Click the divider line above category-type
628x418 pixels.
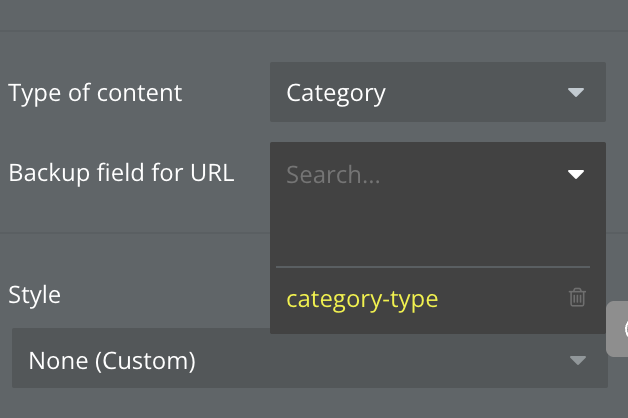pyautogui.click(x=432, y=267)
